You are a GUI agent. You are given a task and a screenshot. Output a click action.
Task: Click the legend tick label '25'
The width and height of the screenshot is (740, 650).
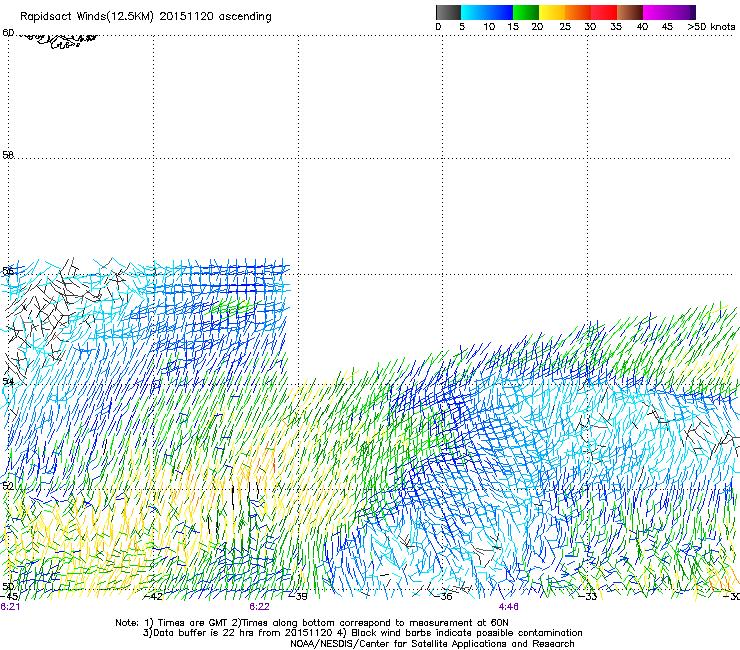tap(565, 27)
